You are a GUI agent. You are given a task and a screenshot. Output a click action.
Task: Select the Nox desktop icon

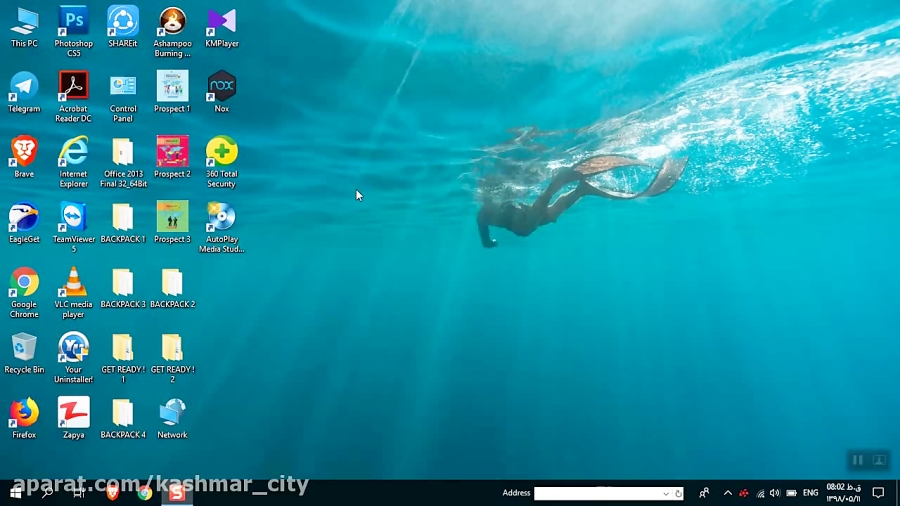221,87
